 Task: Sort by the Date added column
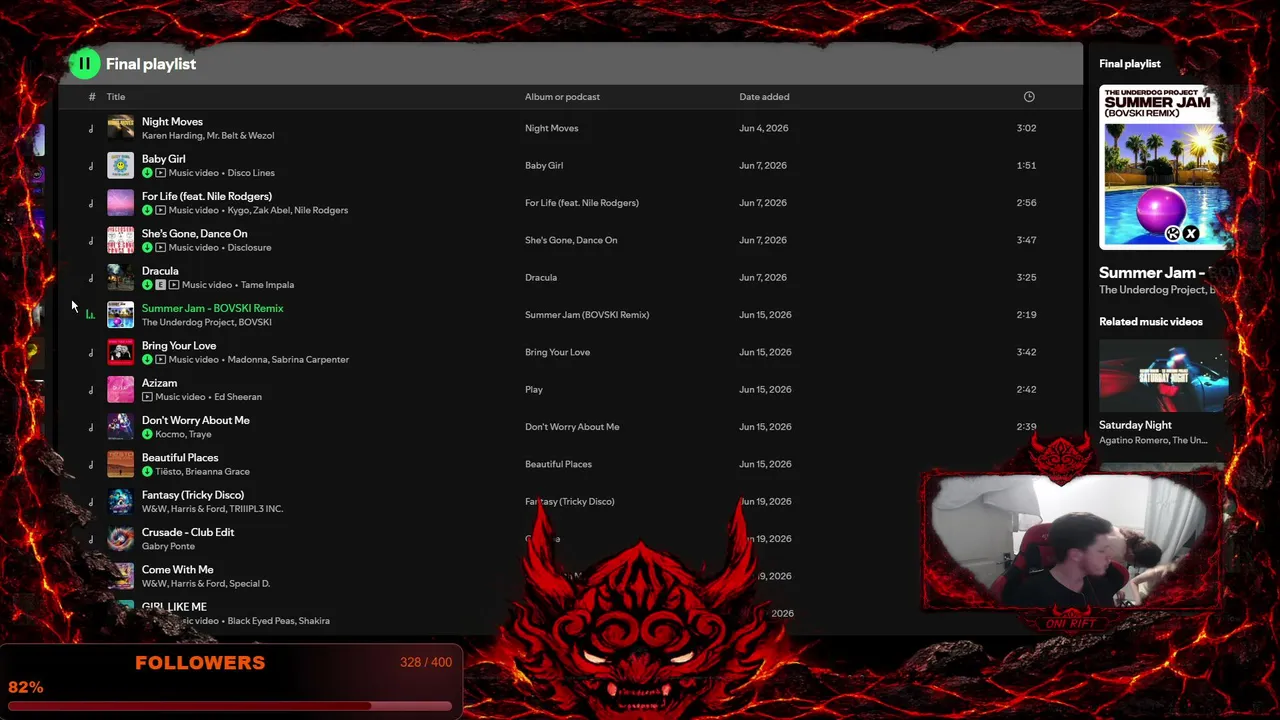click(x=764, y=97)
